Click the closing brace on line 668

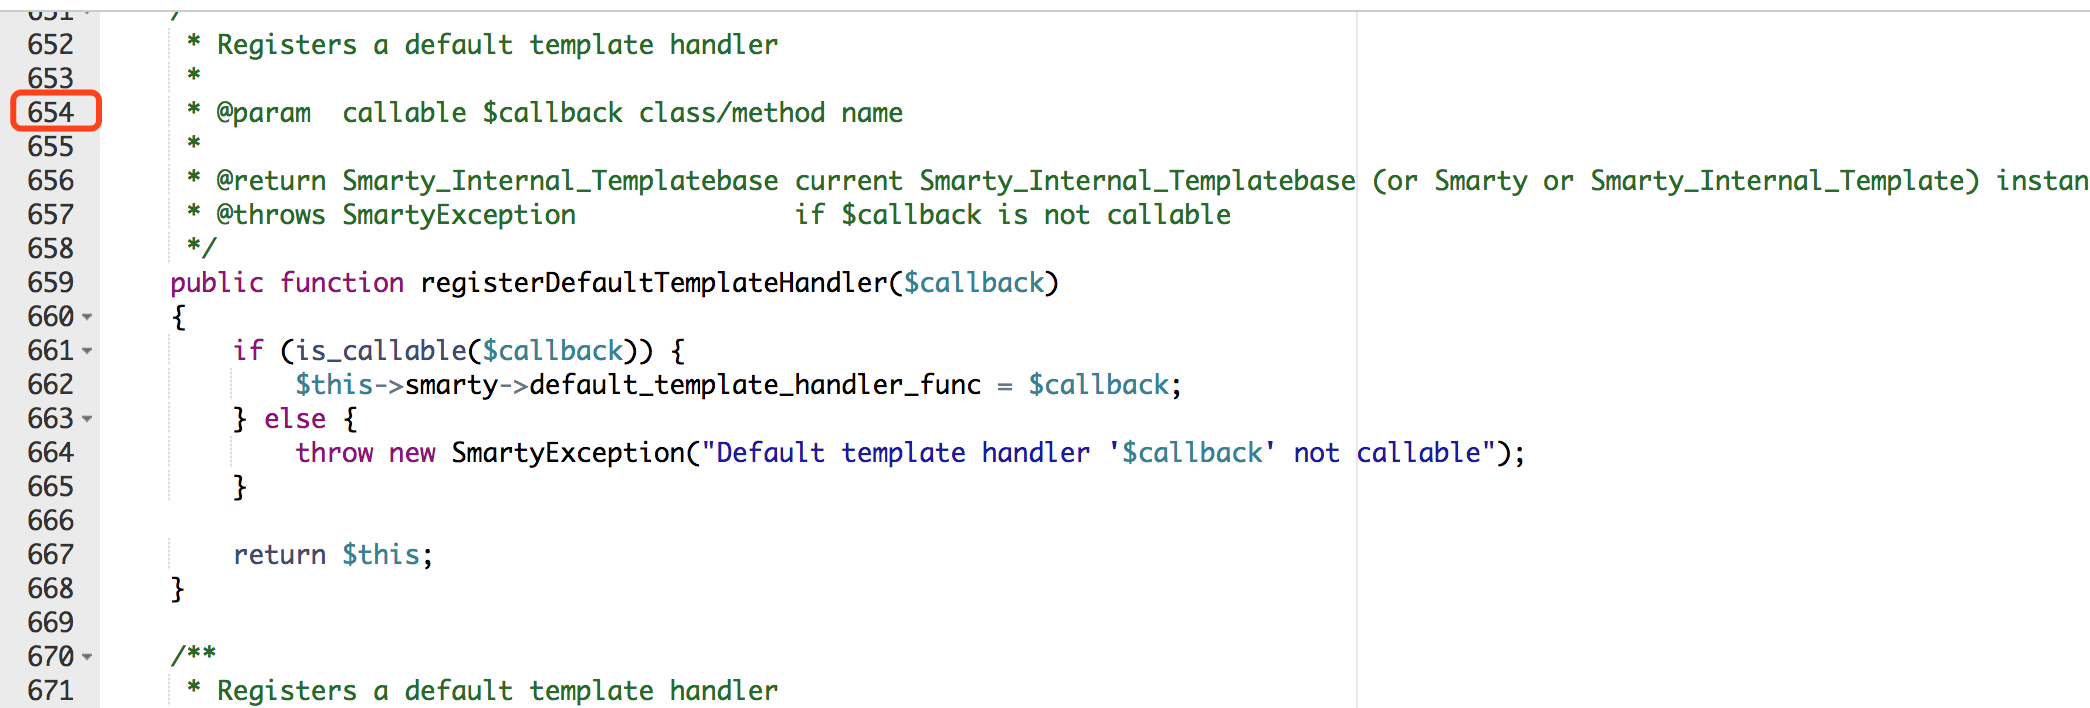(178, 589)
